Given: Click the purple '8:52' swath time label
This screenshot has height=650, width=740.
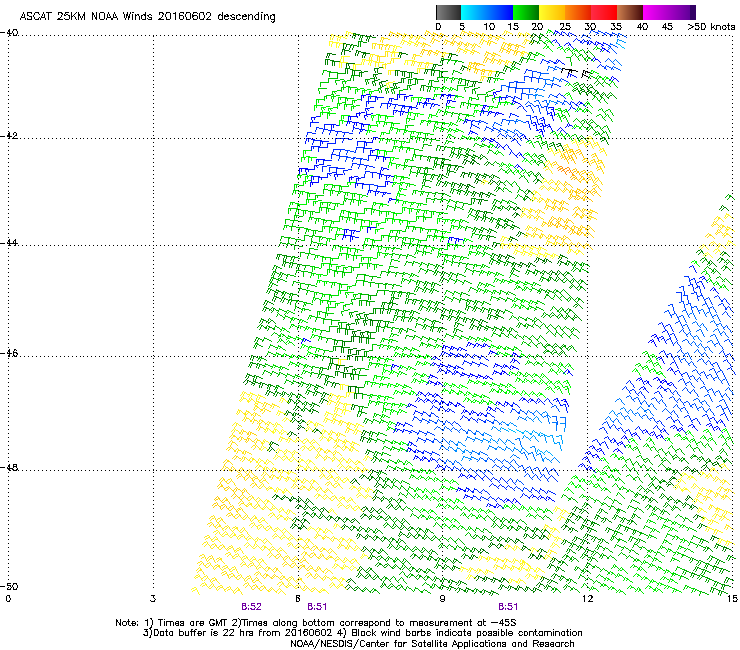Looking at the screenshot, I should (x=251, y=607).
